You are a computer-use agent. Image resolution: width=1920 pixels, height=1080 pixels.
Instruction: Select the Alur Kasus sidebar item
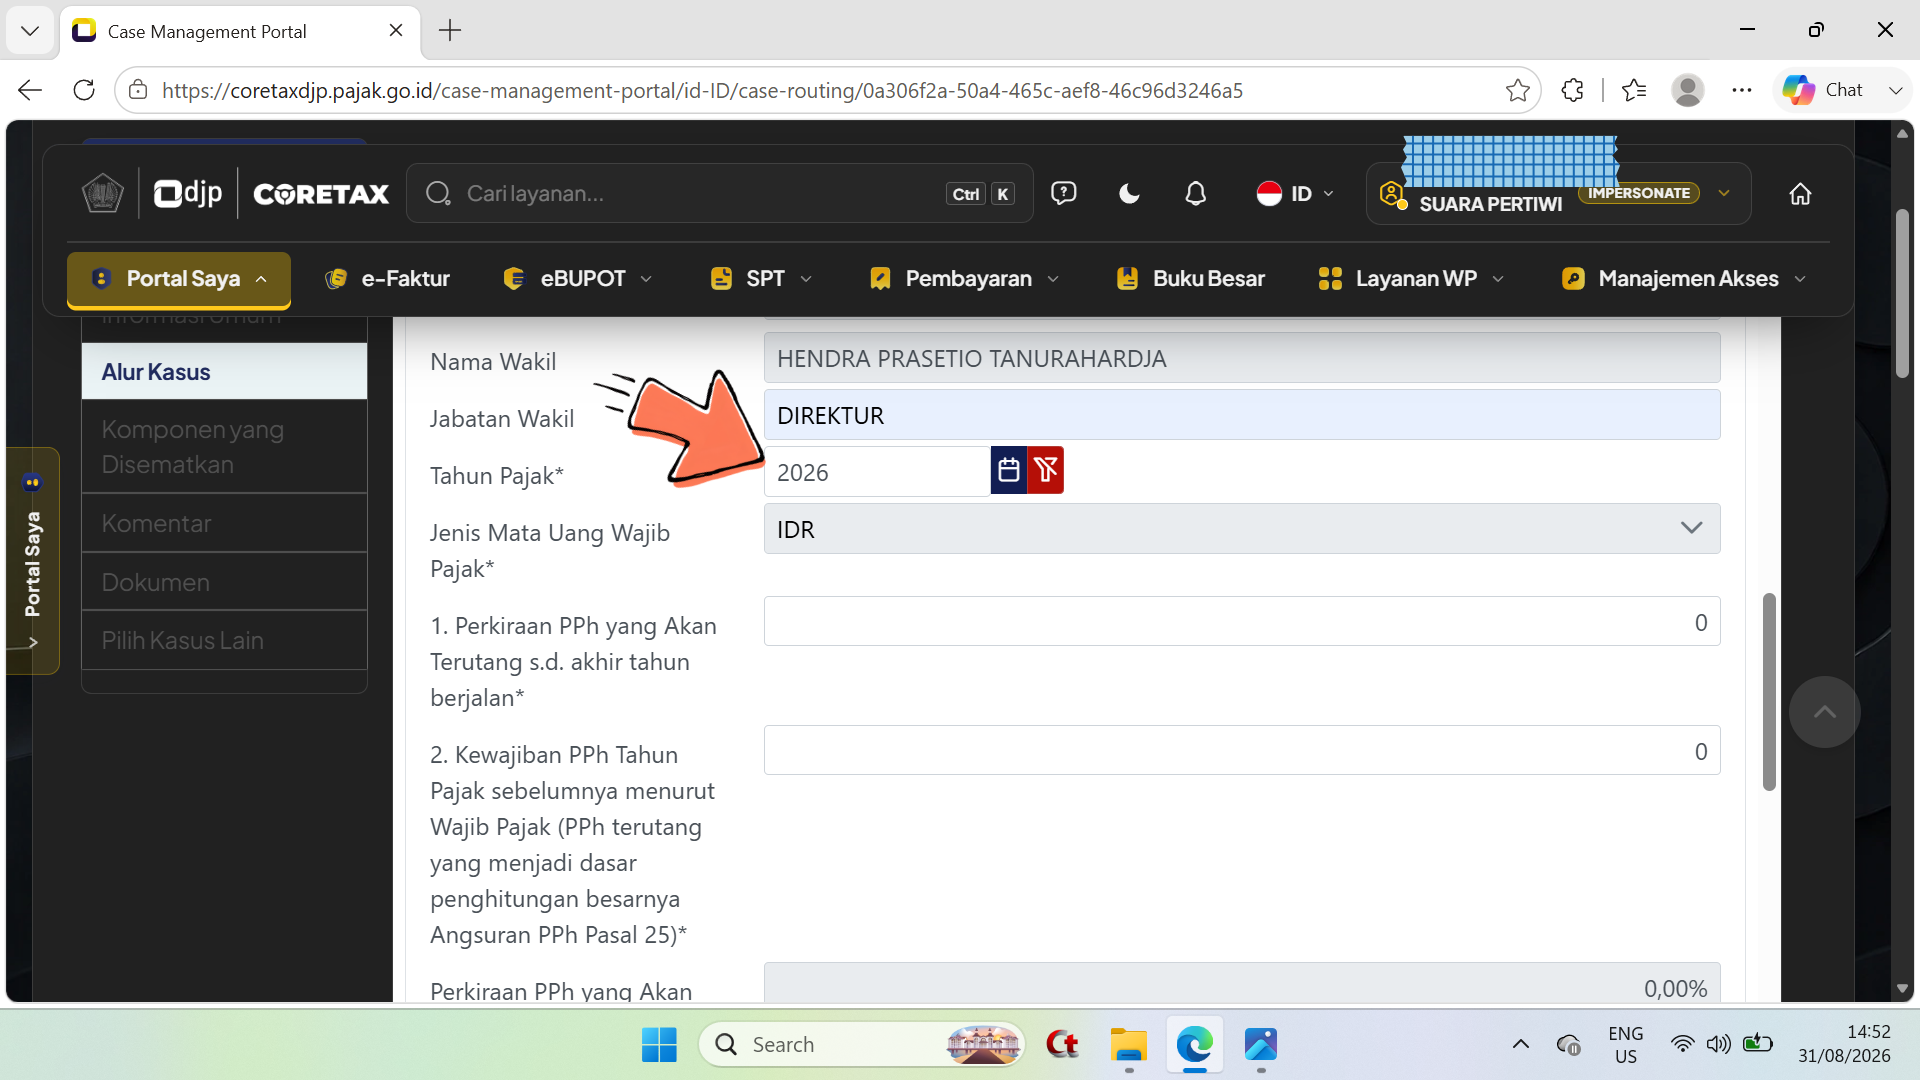coord(224,372)
